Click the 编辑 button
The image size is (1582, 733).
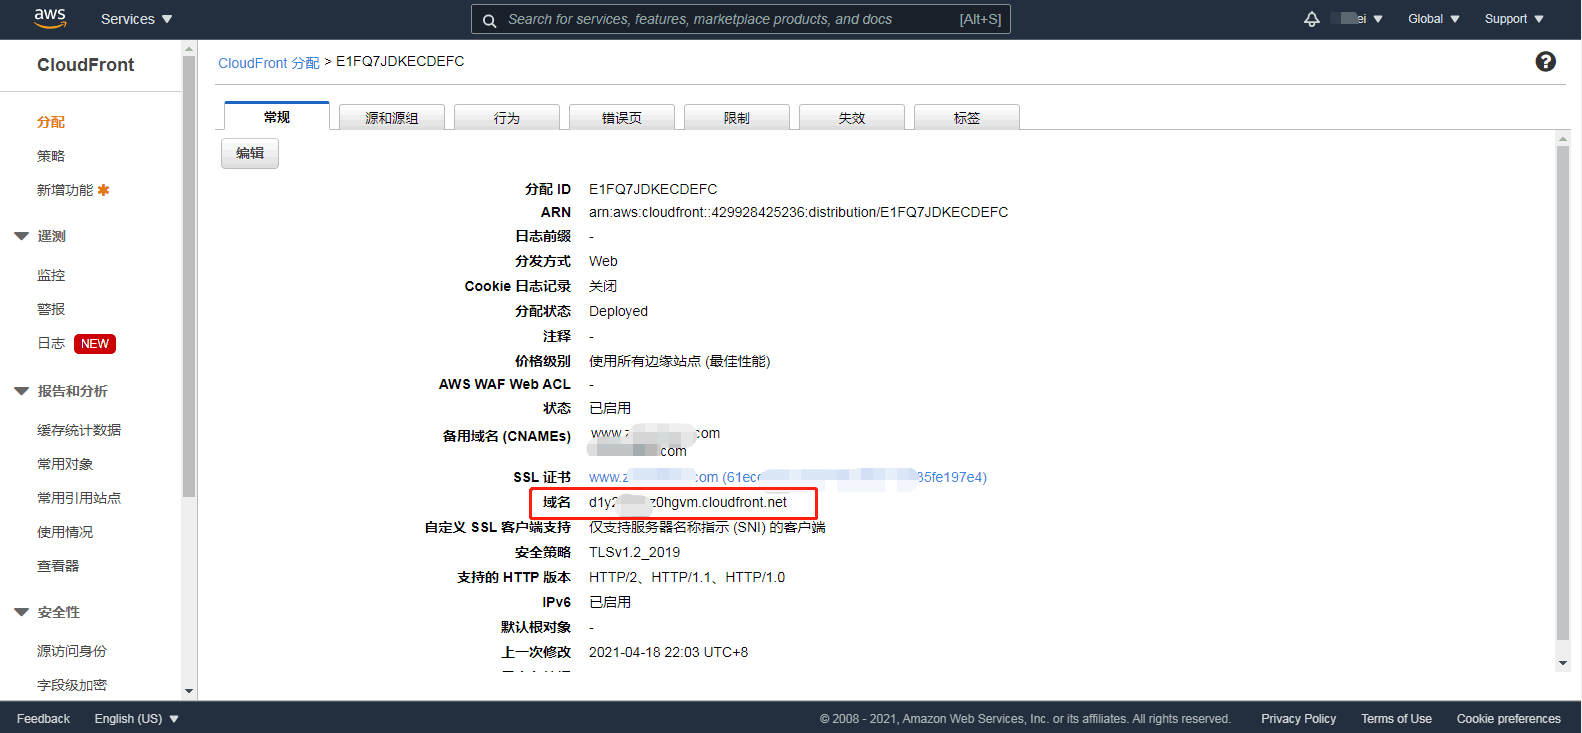(250, 153)
